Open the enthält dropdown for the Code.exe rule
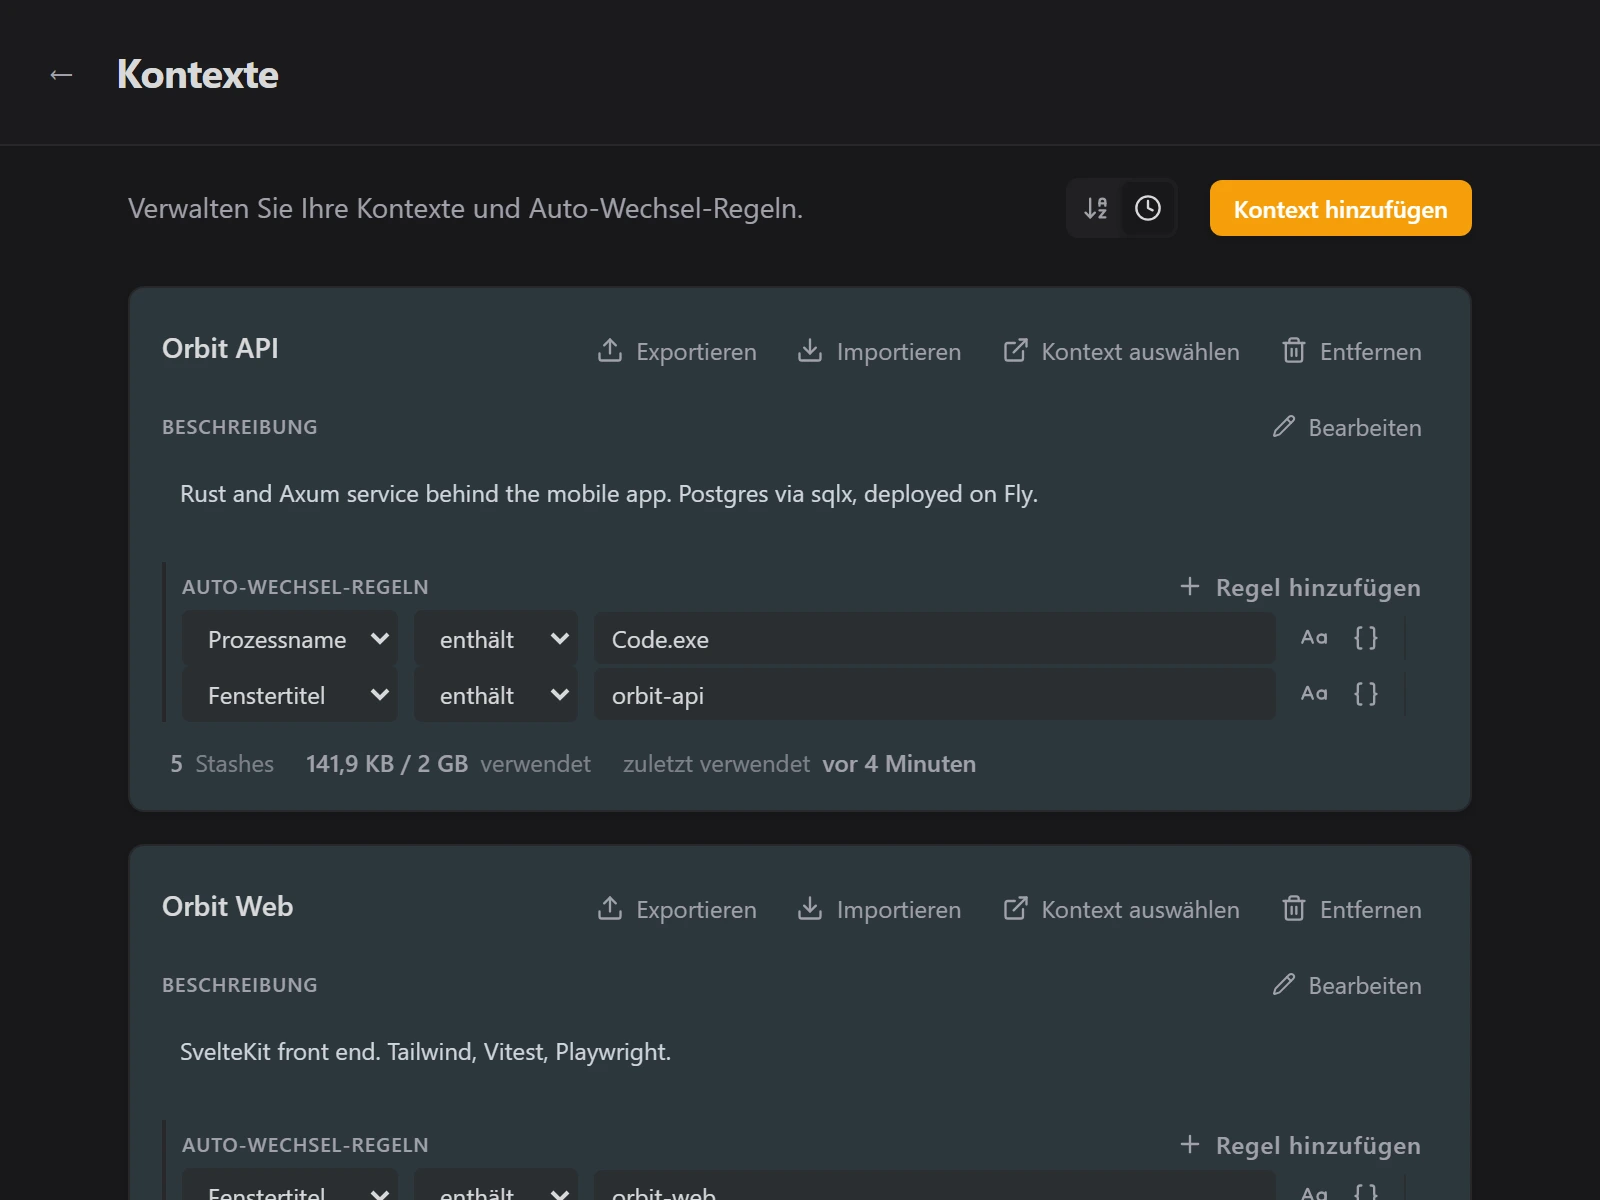The image size is (1600, 1200). pos(496,639)
